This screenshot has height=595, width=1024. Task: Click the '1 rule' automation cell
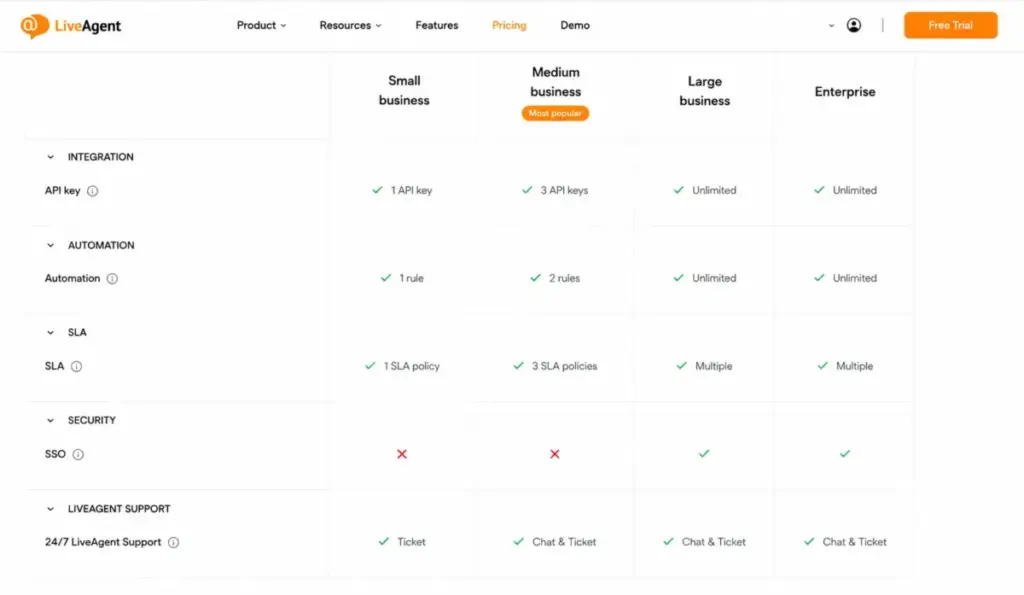tap(402, 278)
